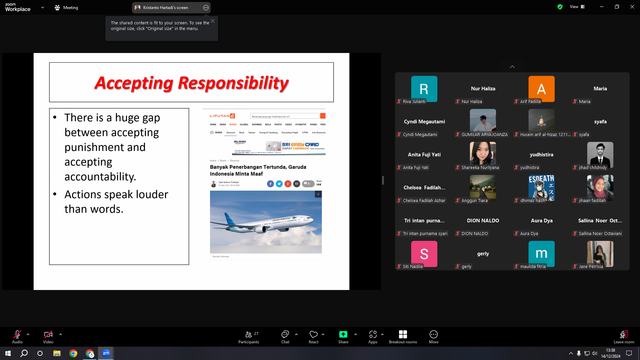Select GUMILAR ARYAJOANZA video thumbnail
Screen dimensions: 640x360
[x=483, y=121]
